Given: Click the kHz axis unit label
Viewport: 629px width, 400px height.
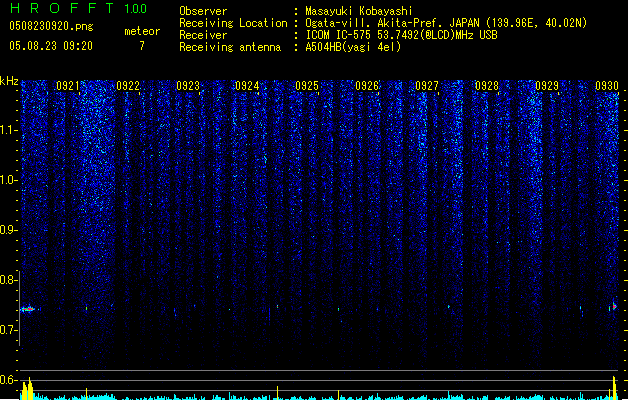Looking at the screenshot, I should 9,81.
